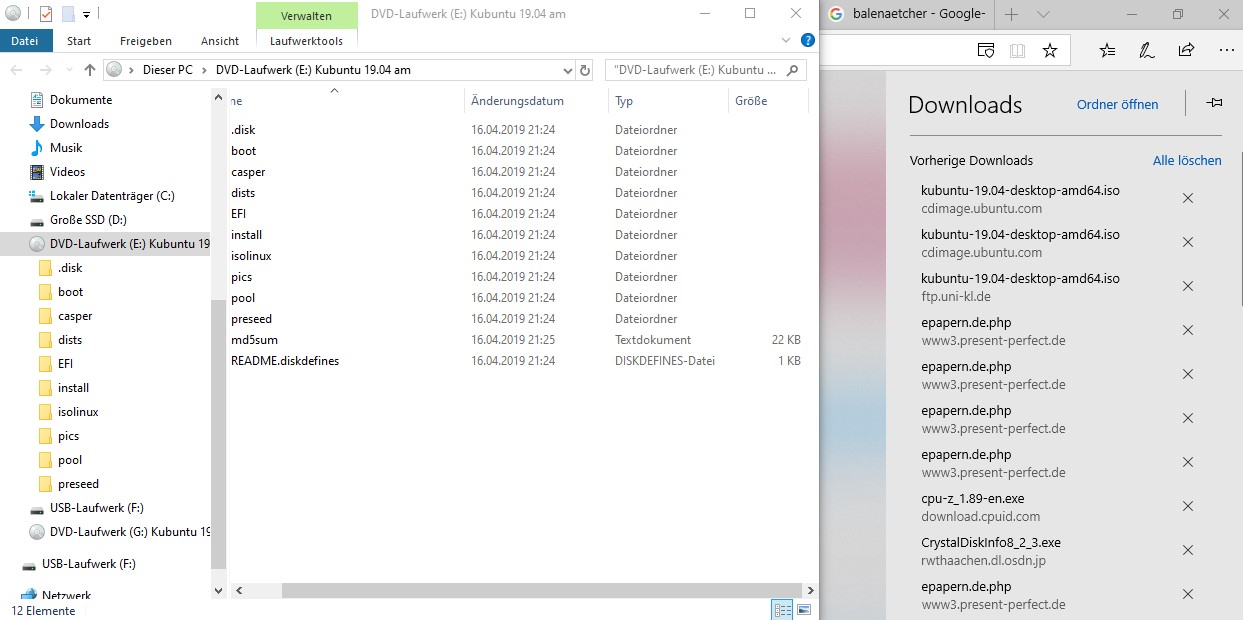Open Edge tab preview dropdown chevron

point(1043,15)
